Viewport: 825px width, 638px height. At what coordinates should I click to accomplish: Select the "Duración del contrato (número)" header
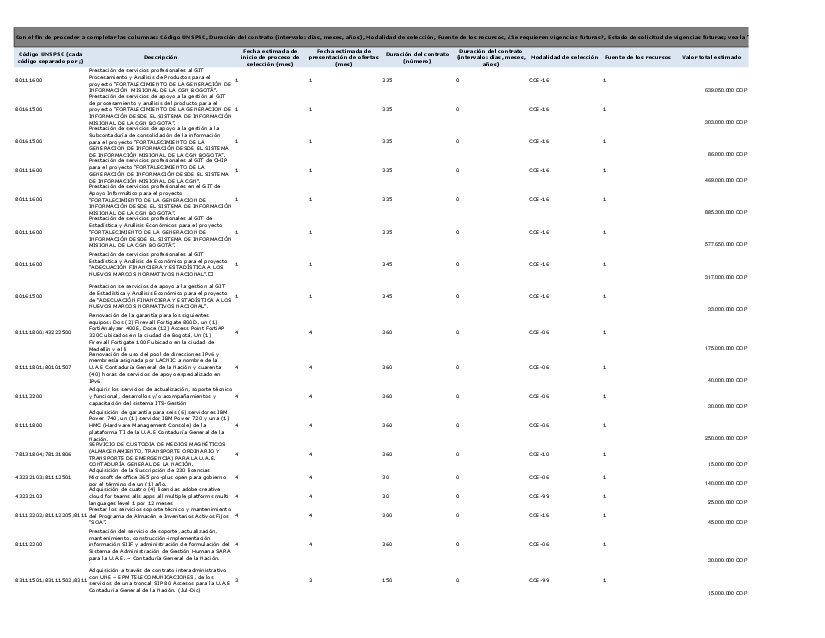point(417,57)
